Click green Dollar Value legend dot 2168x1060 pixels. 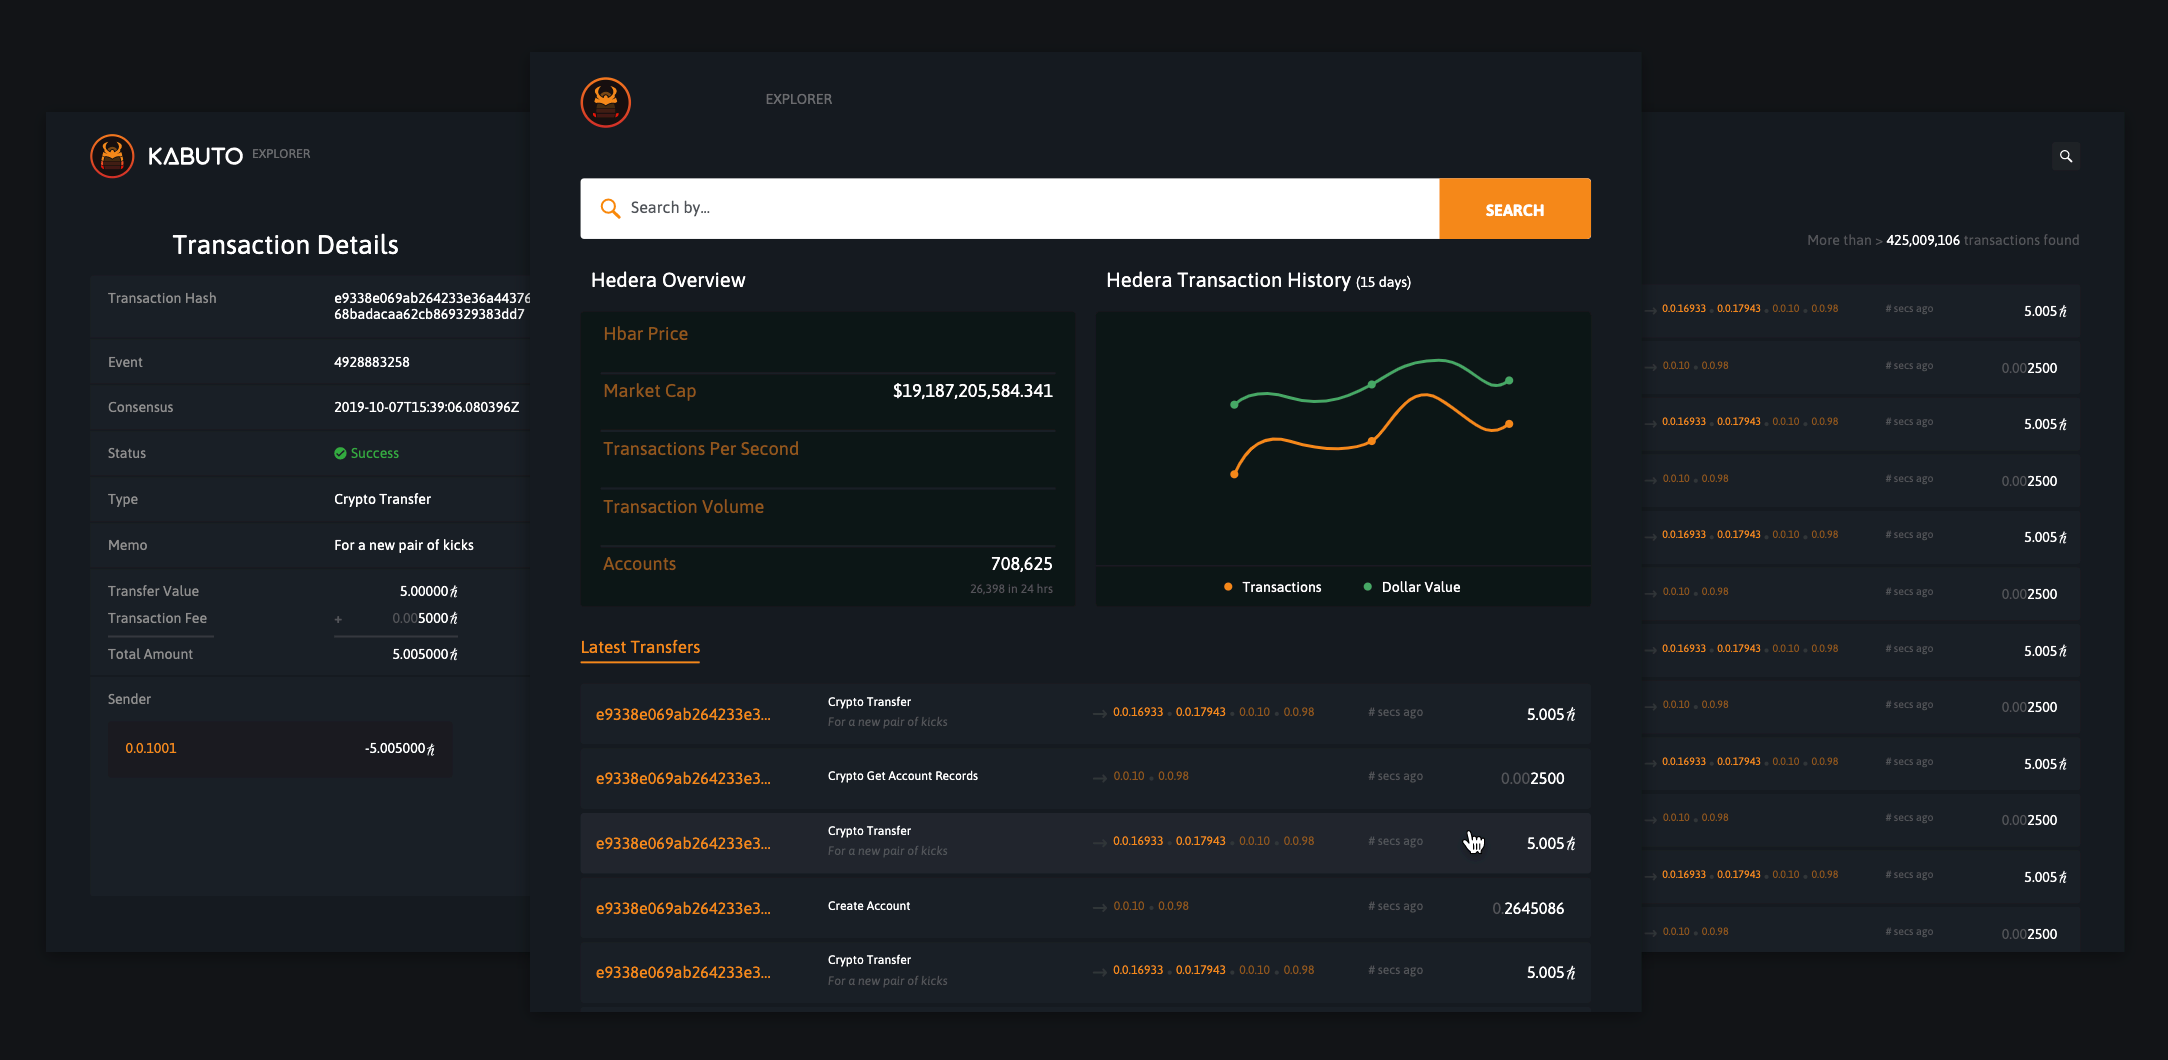coord(1367,587)
